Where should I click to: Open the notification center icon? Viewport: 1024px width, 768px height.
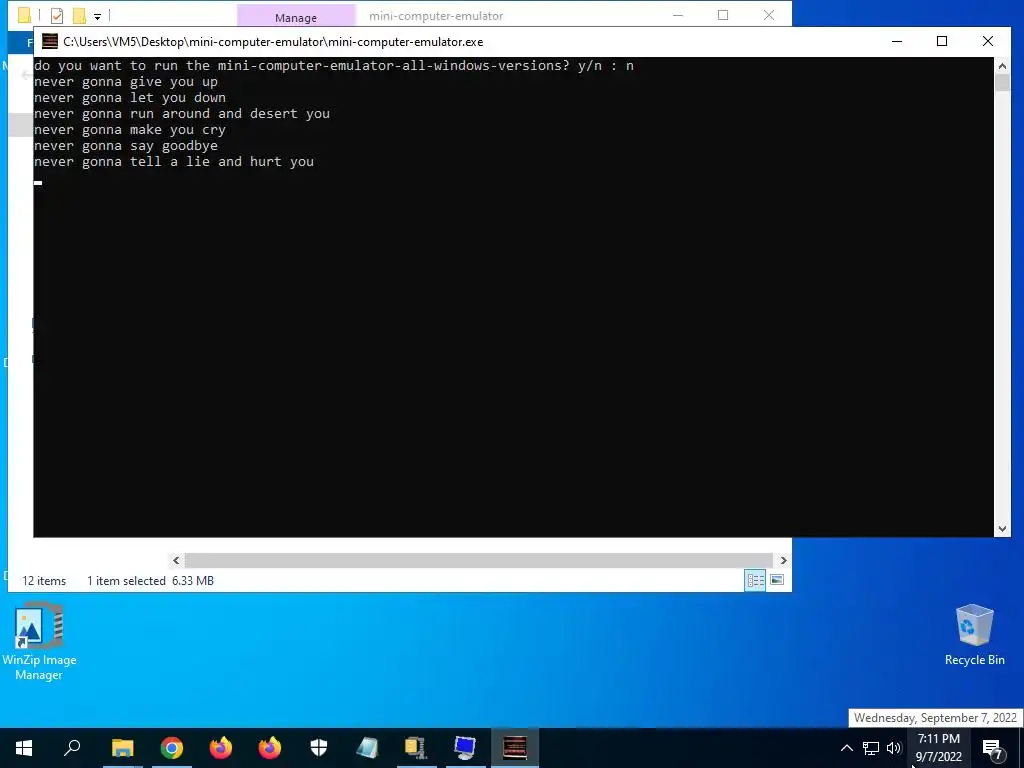[993, 748]
